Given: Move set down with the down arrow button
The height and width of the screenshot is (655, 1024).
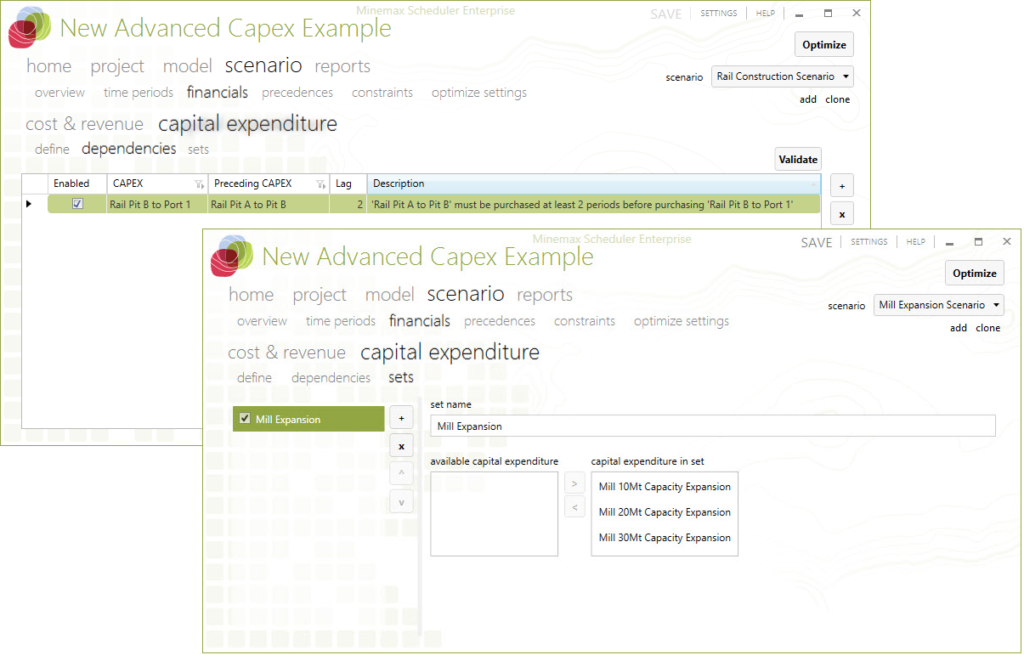Looking at the screenshot, I should [x=401, y=502].
